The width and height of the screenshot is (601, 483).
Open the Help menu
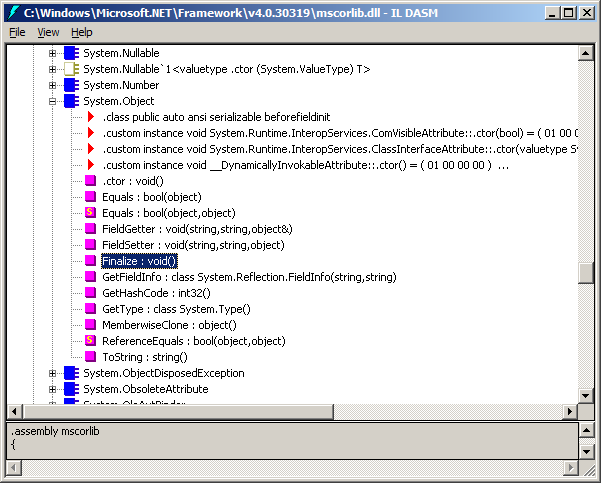click(x=82, y=33)
